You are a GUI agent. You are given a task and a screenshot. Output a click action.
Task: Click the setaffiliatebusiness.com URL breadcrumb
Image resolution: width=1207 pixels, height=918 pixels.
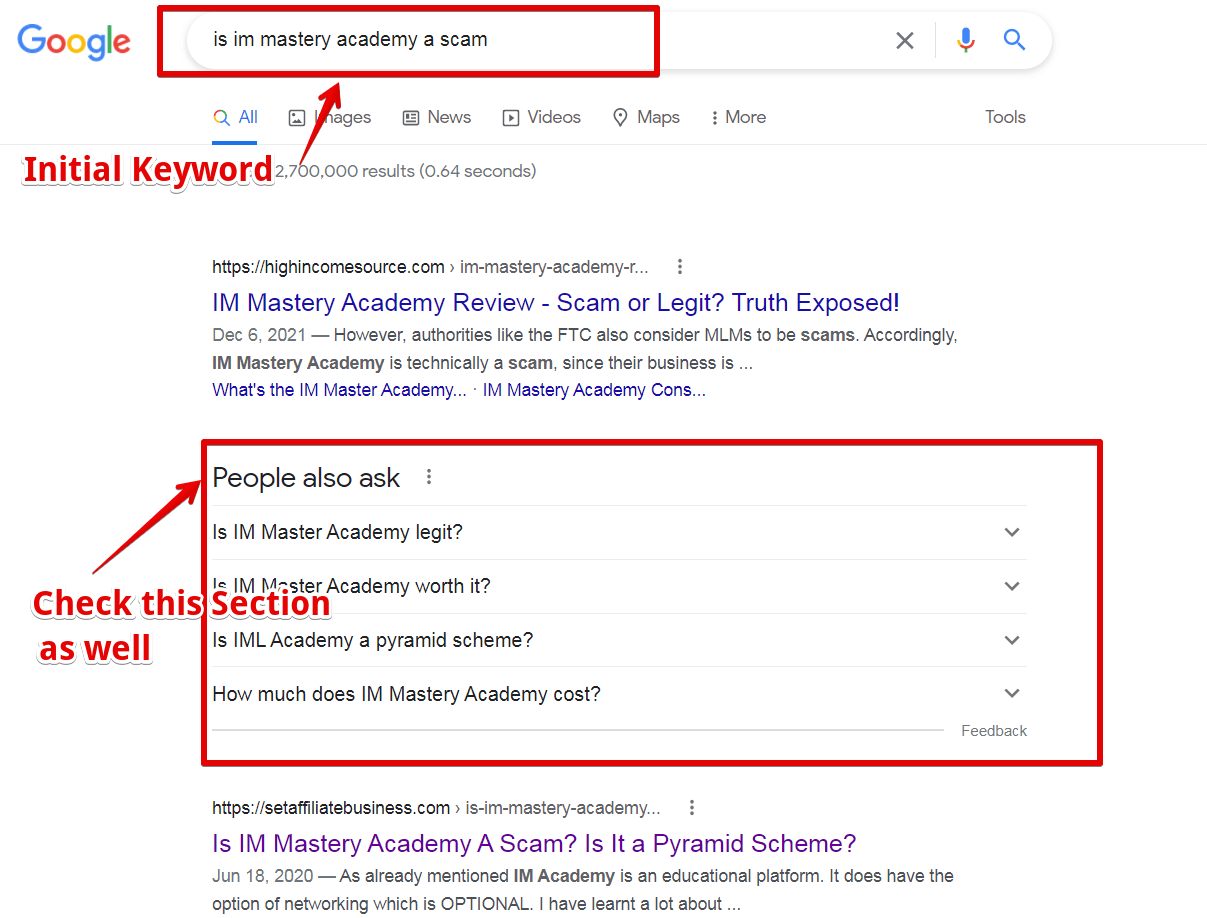click(436, 808)
